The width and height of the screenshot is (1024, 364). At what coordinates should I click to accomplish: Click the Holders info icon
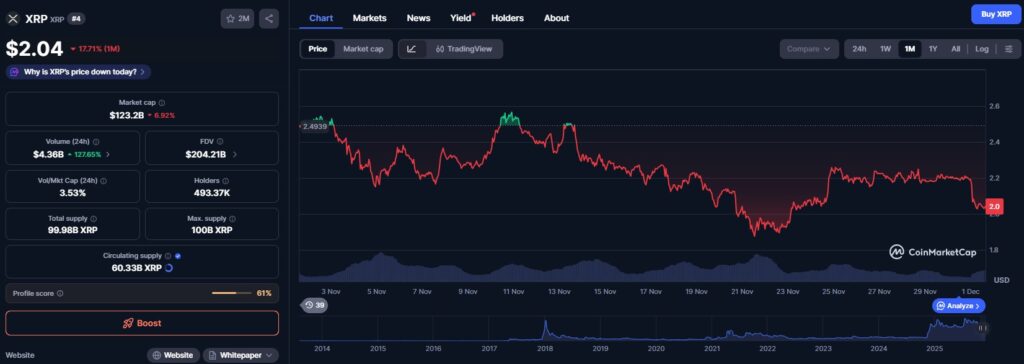point(225,180)
